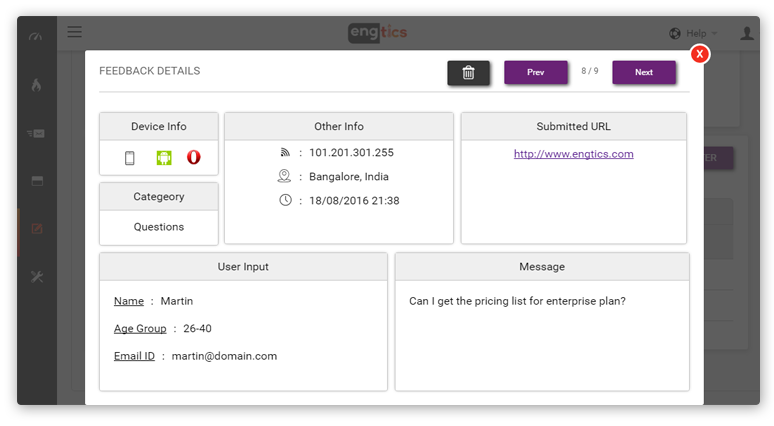Click the Other Info panel header
The image size is (774, 426).
(x=339, y=126)
